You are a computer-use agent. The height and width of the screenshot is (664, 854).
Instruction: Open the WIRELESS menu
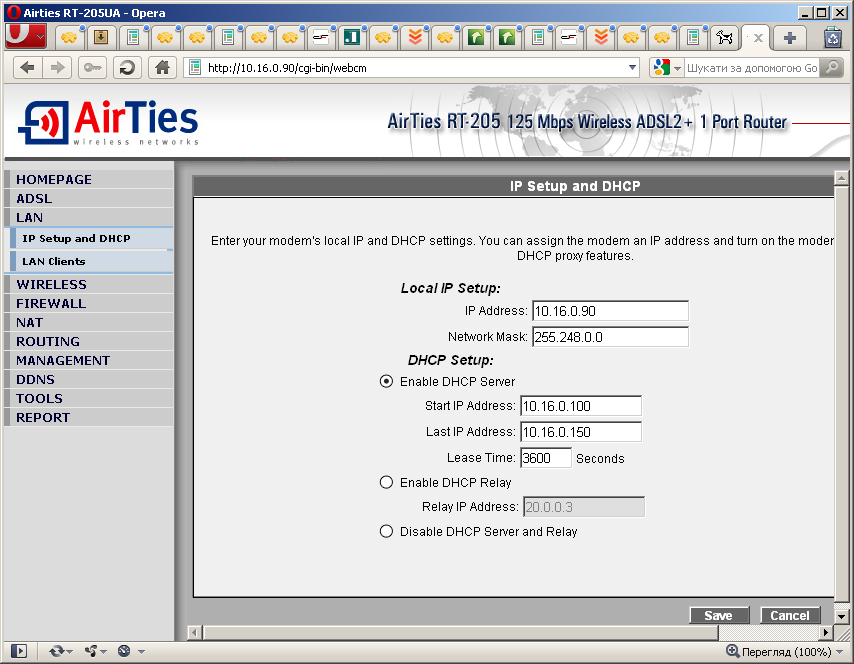tap(89, 284)
